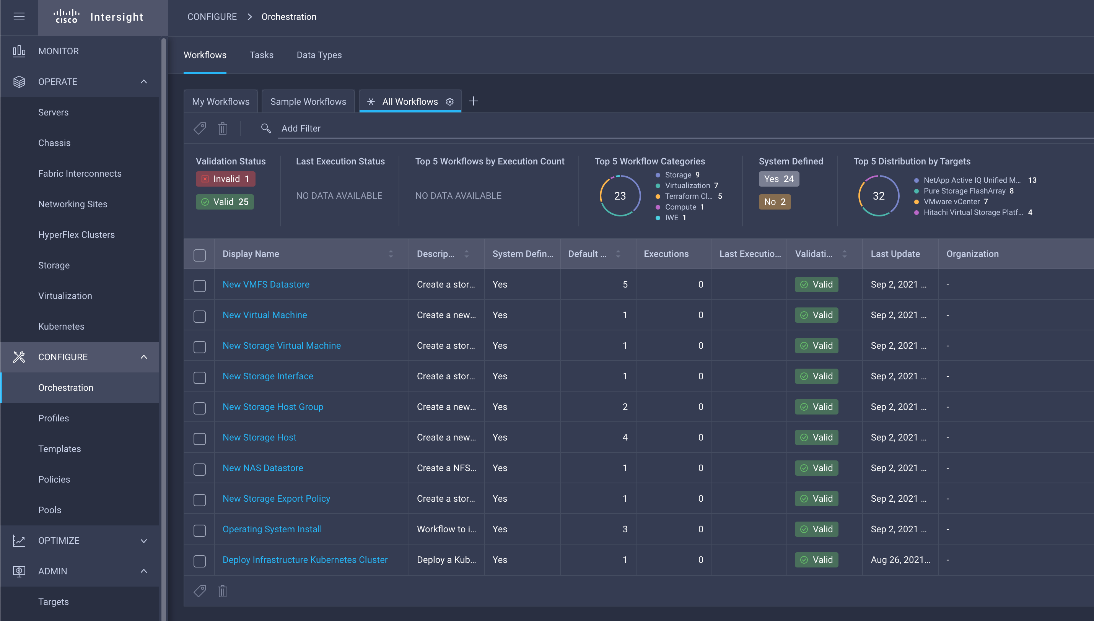This screenshot has width=1094, height=621.
Task: Click the bottom trash icon below table
Action: click(223, 591)
